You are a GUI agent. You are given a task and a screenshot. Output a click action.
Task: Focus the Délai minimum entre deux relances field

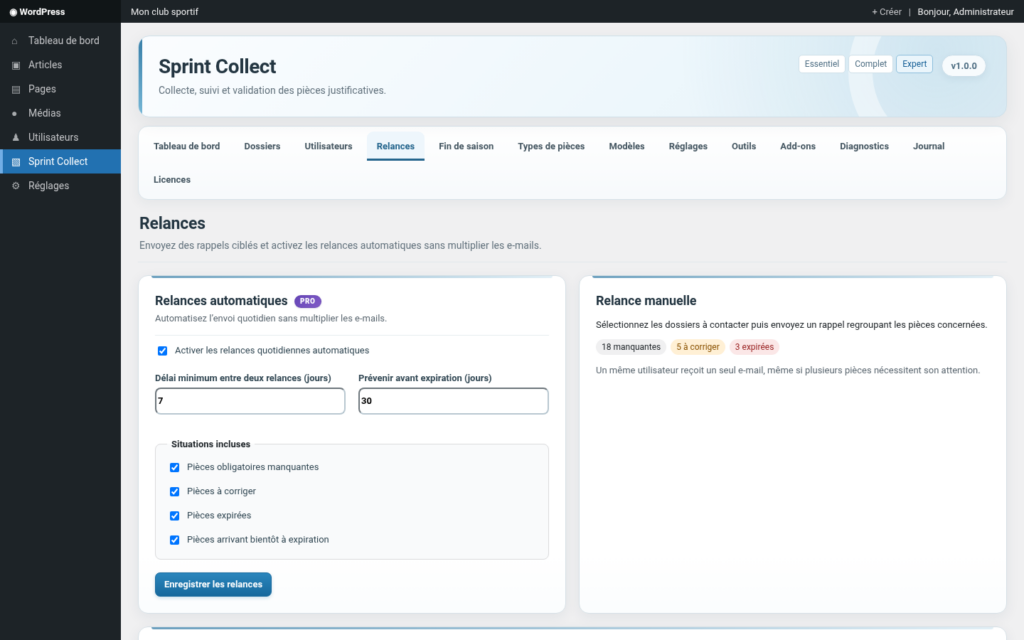(x=250, y=401)
